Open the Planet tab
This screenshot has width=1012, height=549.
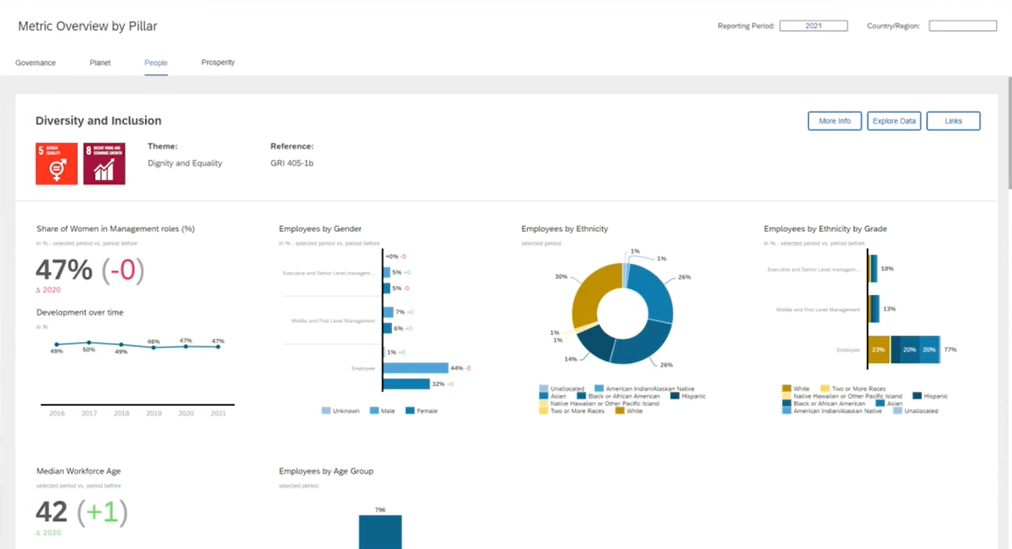(100, 63)
